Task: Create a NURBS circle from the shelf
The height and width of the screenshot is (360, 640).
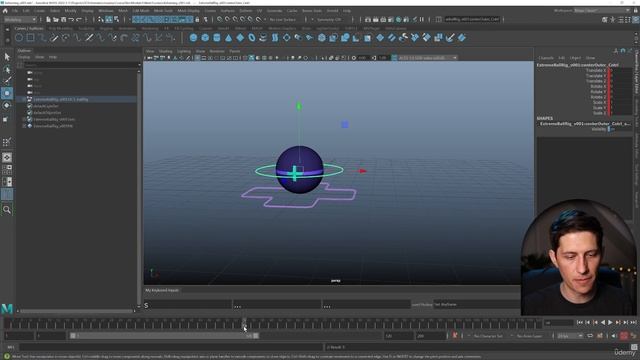Action: 19,38
